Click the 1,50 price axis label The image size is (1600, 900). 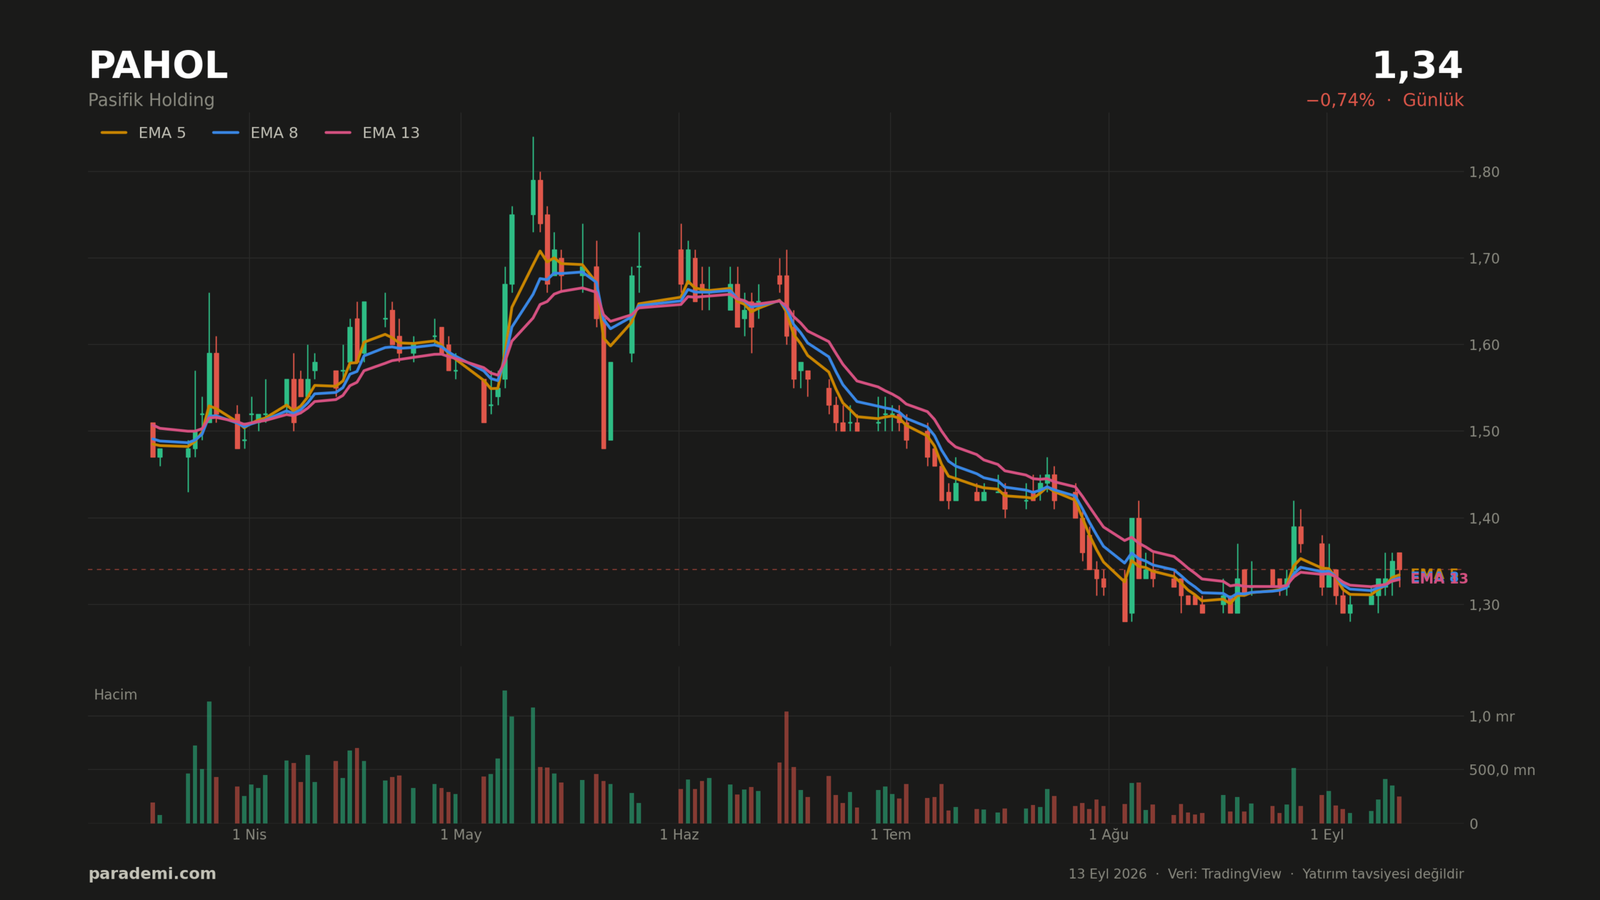(1484, 431)
